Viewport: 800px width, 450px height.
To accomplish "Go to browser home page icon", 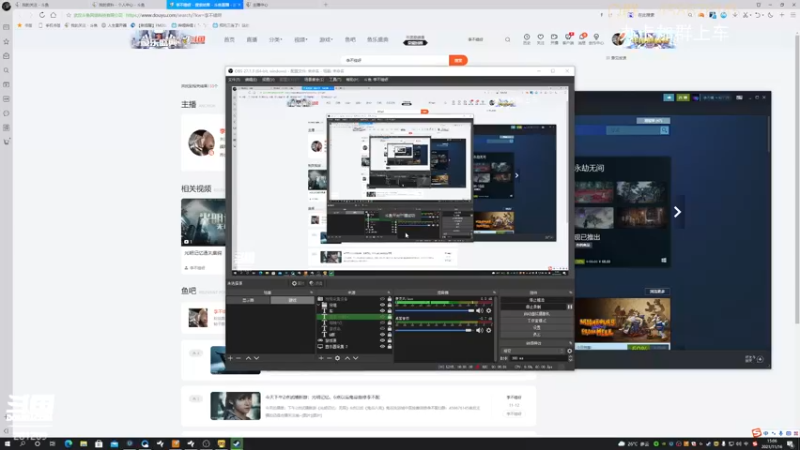I will (53, 15).
